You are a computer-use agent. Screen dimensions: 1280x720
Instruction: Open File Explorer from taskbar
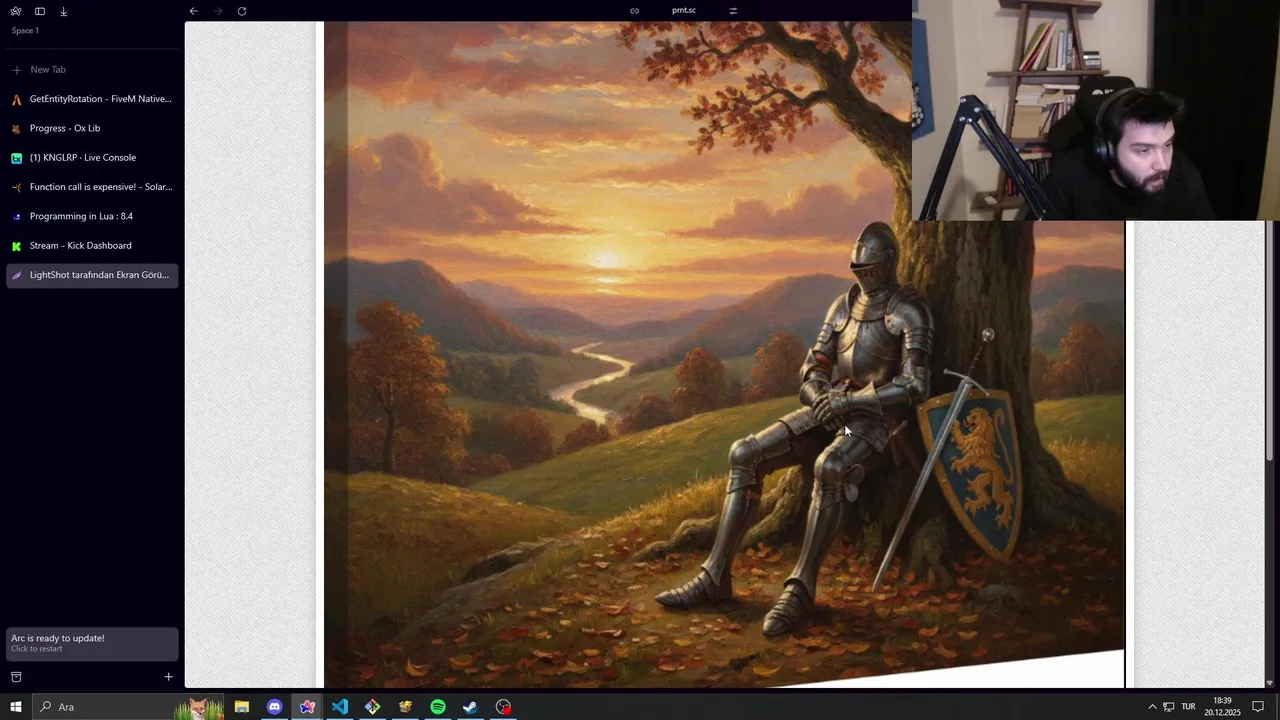[x=242, y=707]
